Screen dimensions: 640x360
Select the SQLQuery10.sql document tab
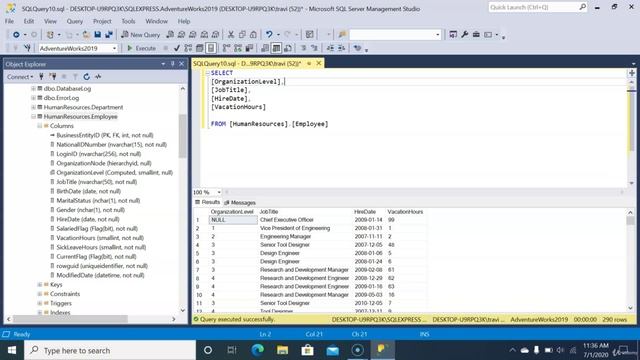[247, 64]
